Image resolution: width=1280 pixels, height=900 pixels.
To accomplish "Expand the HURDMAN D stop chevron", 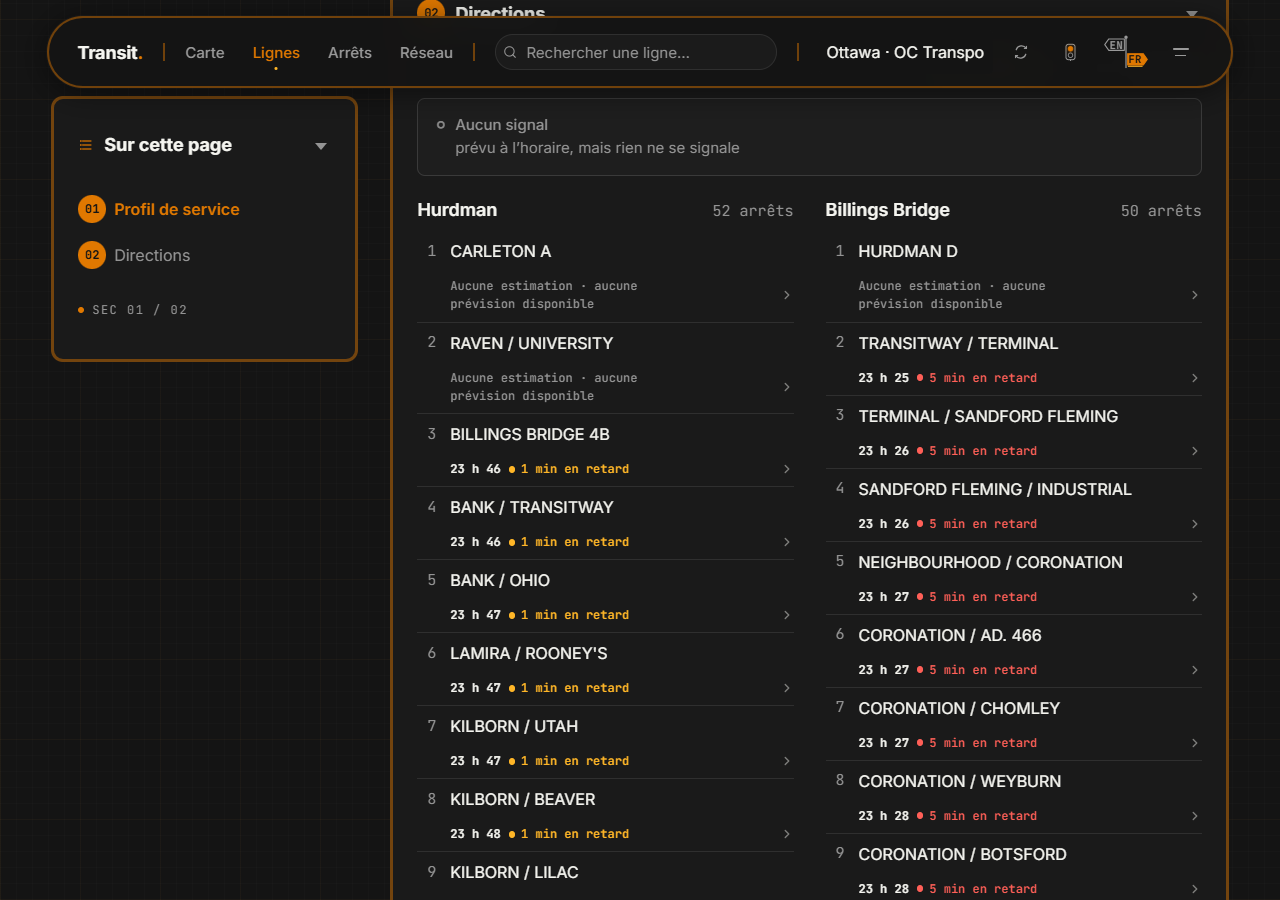I will click(1195, 295).
